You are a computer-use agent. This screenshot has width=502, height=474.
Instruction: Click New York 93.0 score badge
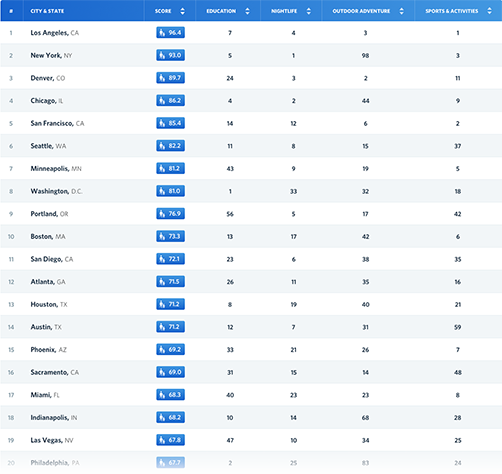(170, 55)
